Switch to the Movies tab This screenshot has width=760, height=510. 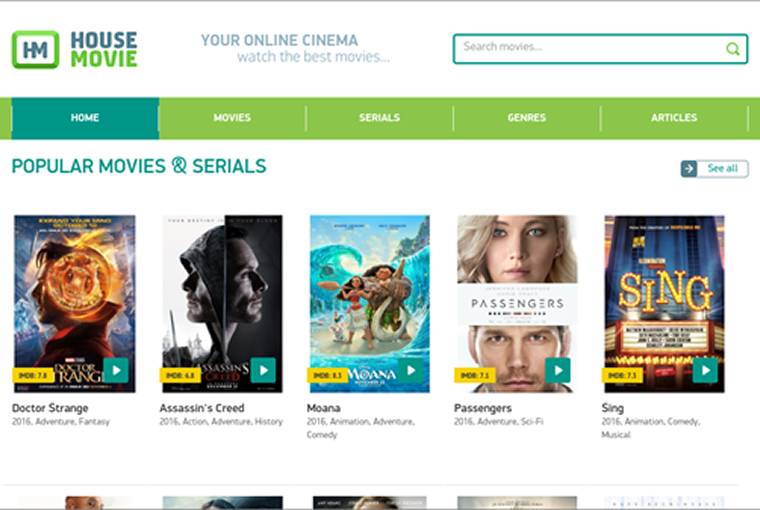[x=232, y=118]
